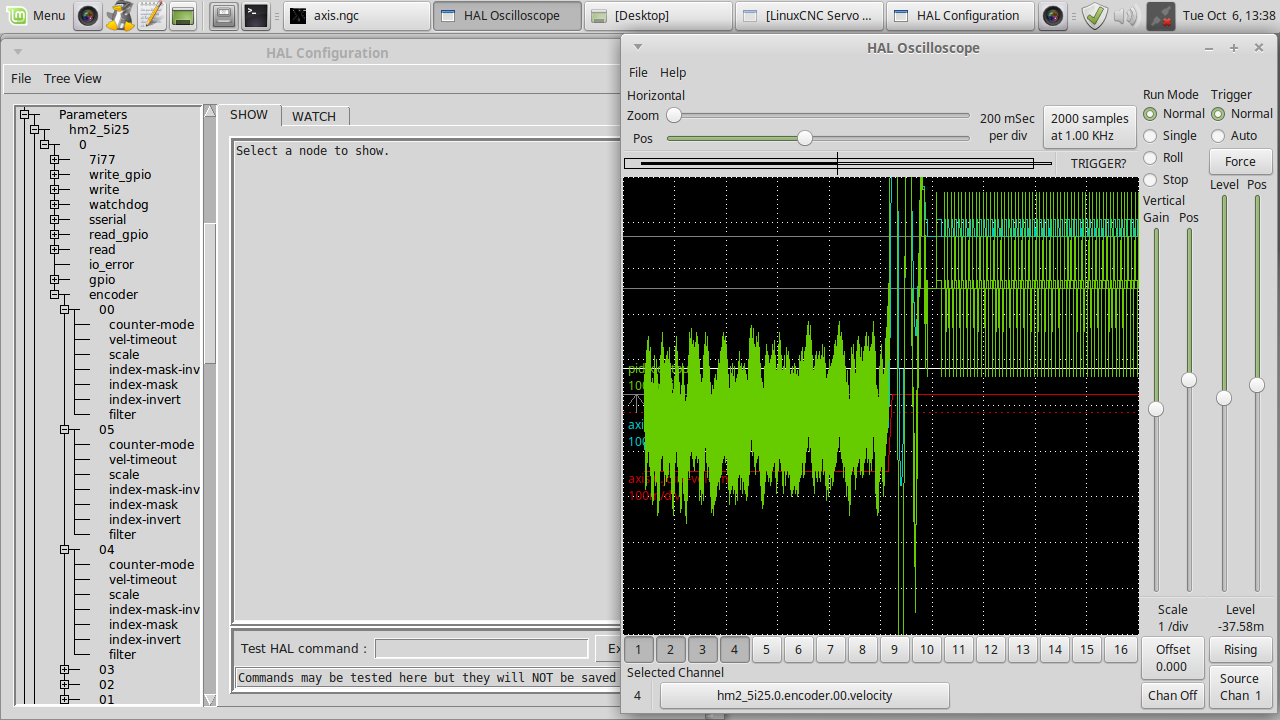Viewport: 1280px width, 720px height.
Task: Open HAL Oscilloscope window menu arrow
Action: pos(638,47)
